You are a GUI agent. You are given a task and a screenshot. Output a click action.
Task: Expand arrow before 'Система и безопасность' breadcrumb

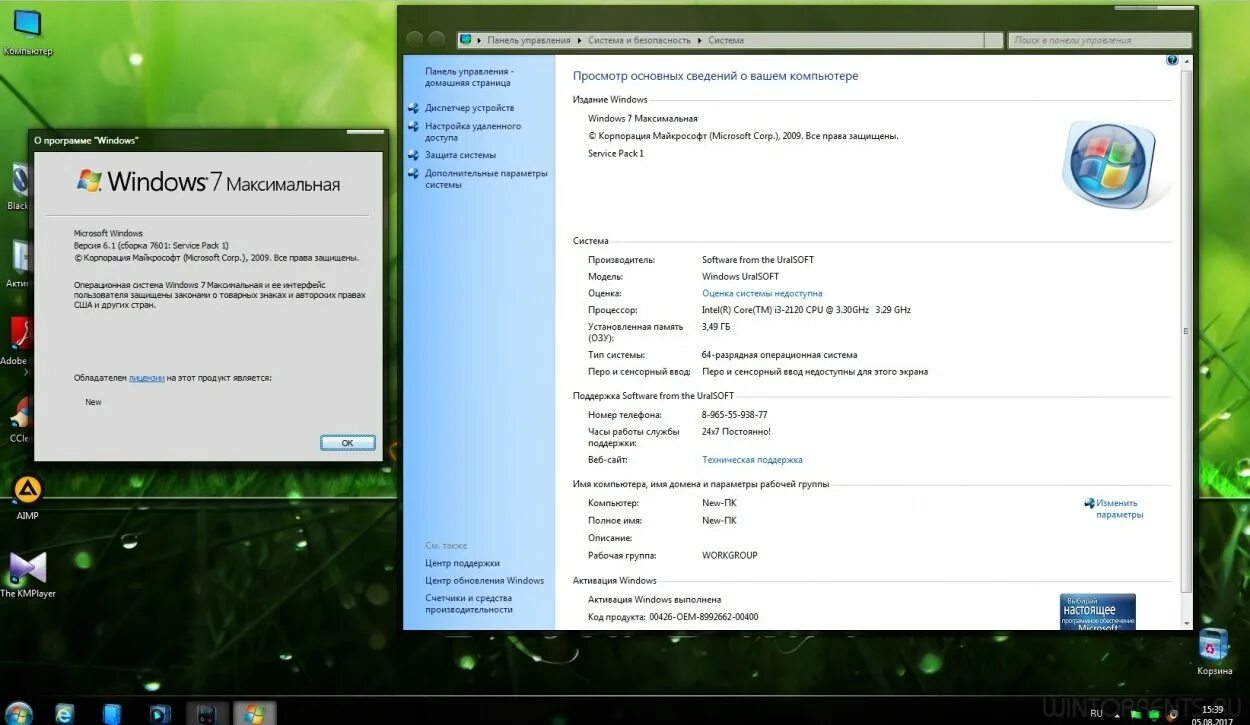pyautogui.click(x=579, y=40)
